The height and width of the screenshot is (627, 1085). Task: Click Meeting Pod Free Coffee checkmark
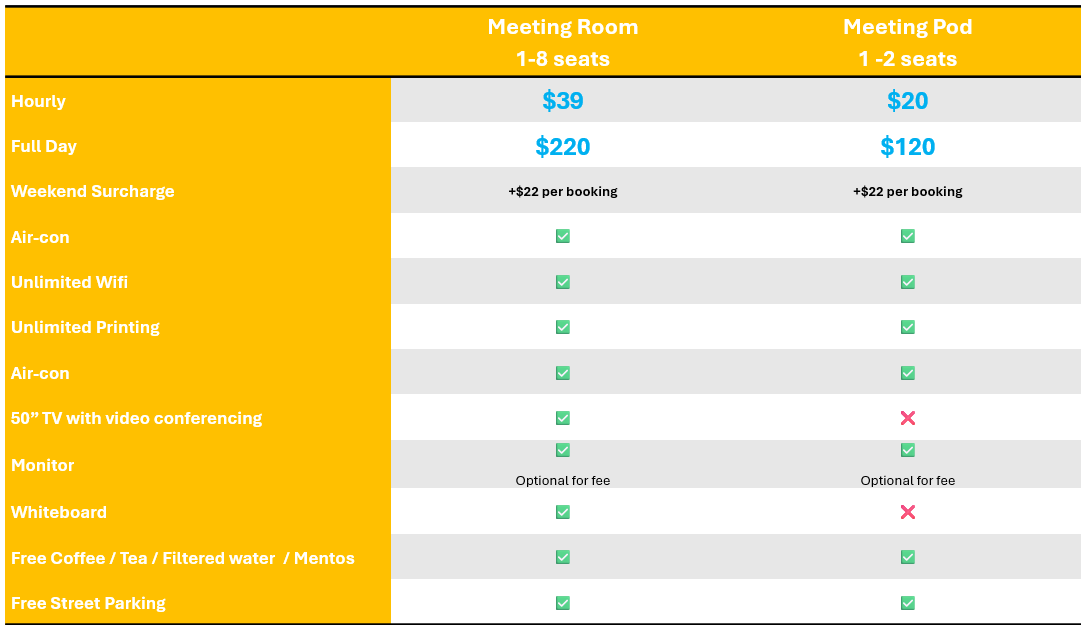pos(907,556)
